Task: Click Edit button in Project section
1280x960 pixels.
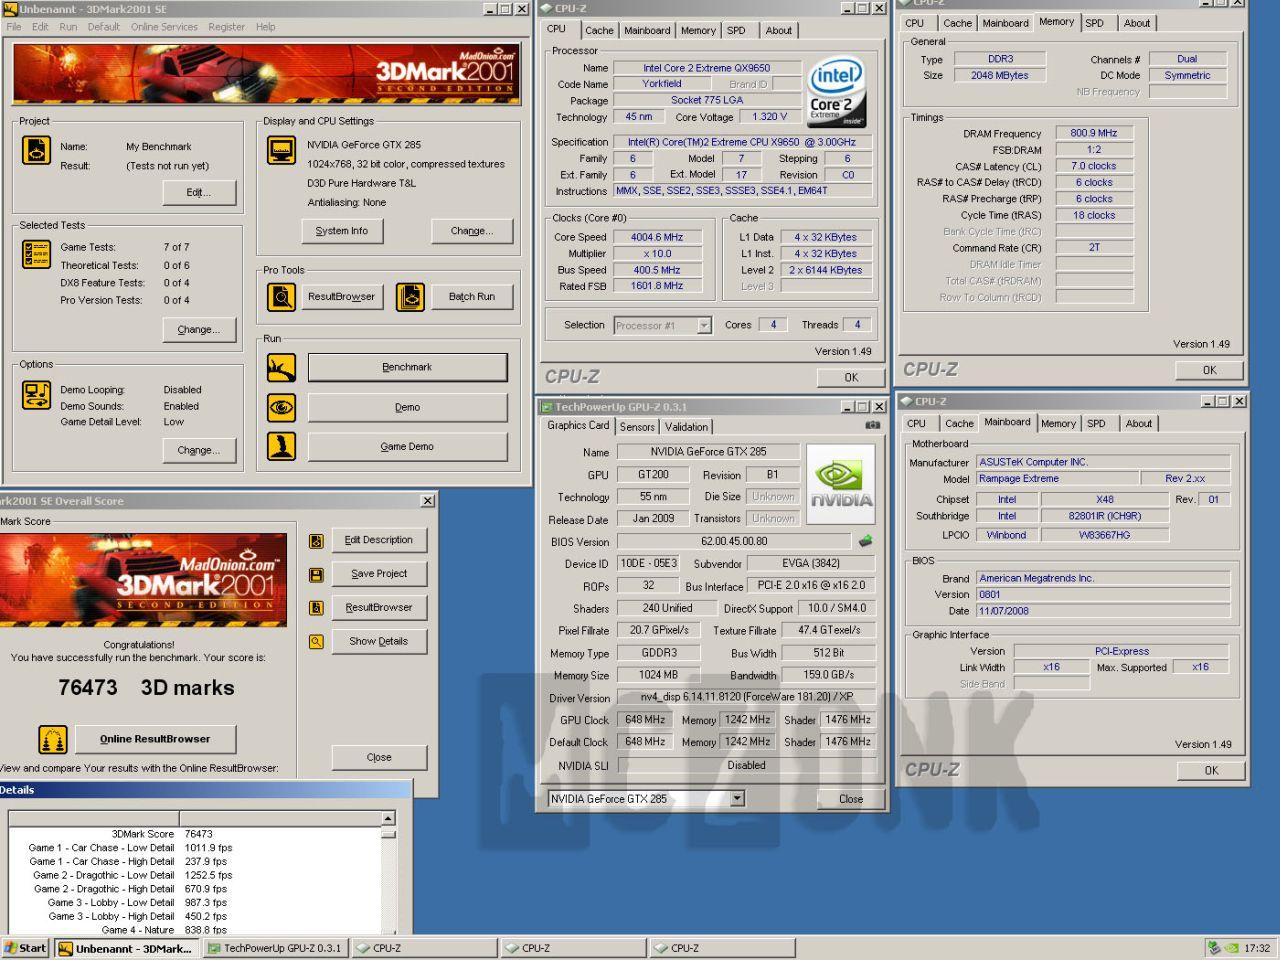Action: click(x=199, y=192)
